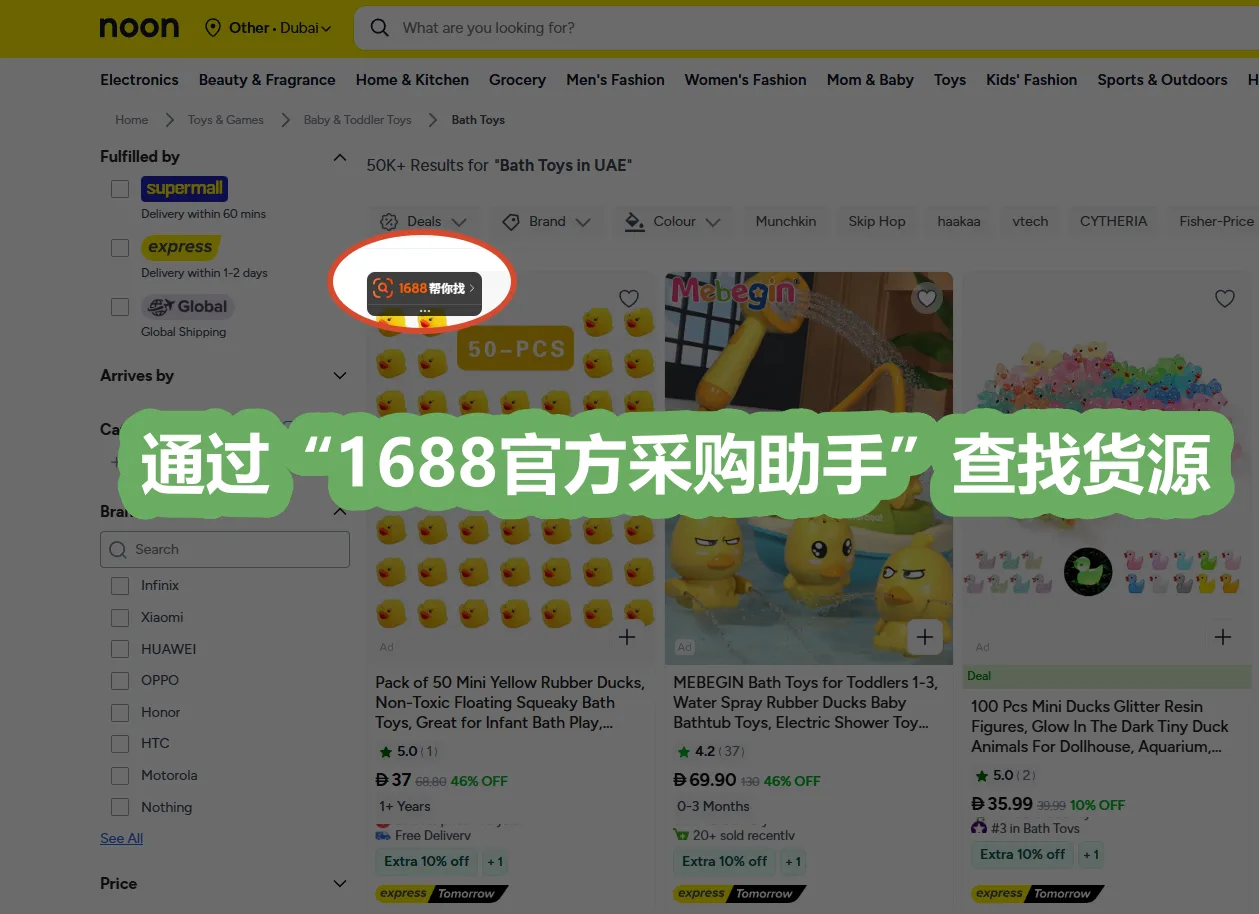The height and width of the screenshot is (914, 1259).
Task: Favorite the MEBEGIN Bath Toys product
Action: 927,298
